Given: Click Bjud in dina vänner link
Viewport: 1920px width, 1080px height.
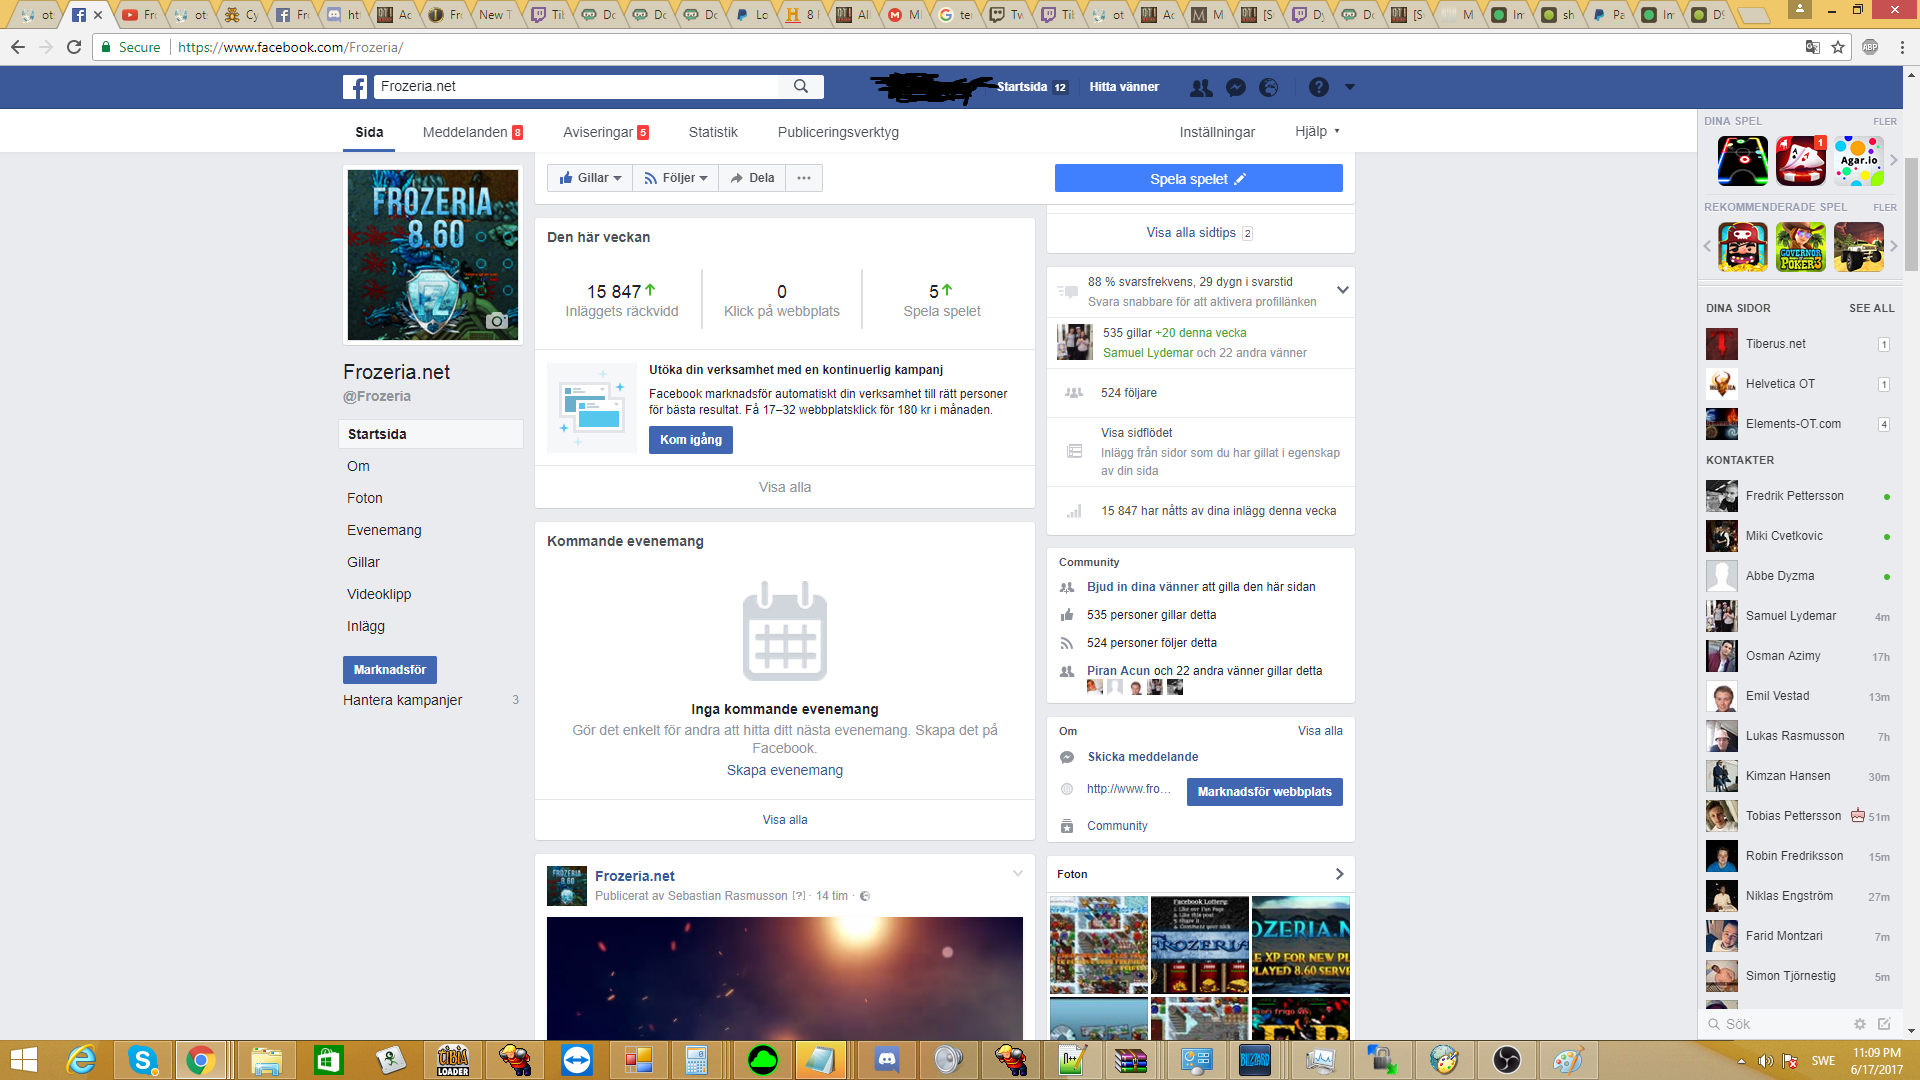Looking at the screenshot, I should [1143, 587].
